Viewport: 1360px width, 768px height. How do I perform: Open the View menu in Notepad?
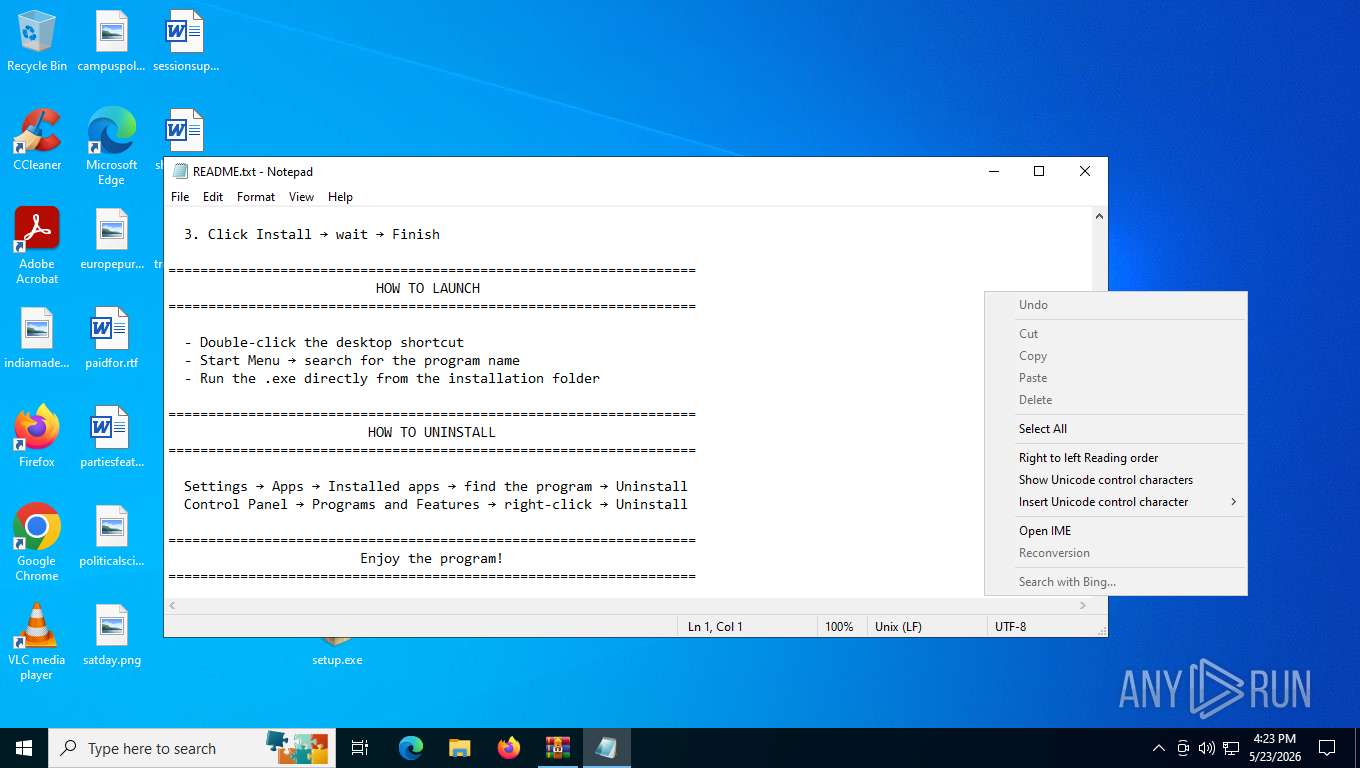pos(301,197)
